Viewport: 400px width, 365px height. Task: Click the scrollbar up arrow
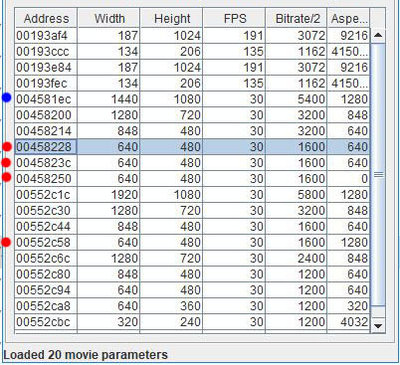click(378, 35)
